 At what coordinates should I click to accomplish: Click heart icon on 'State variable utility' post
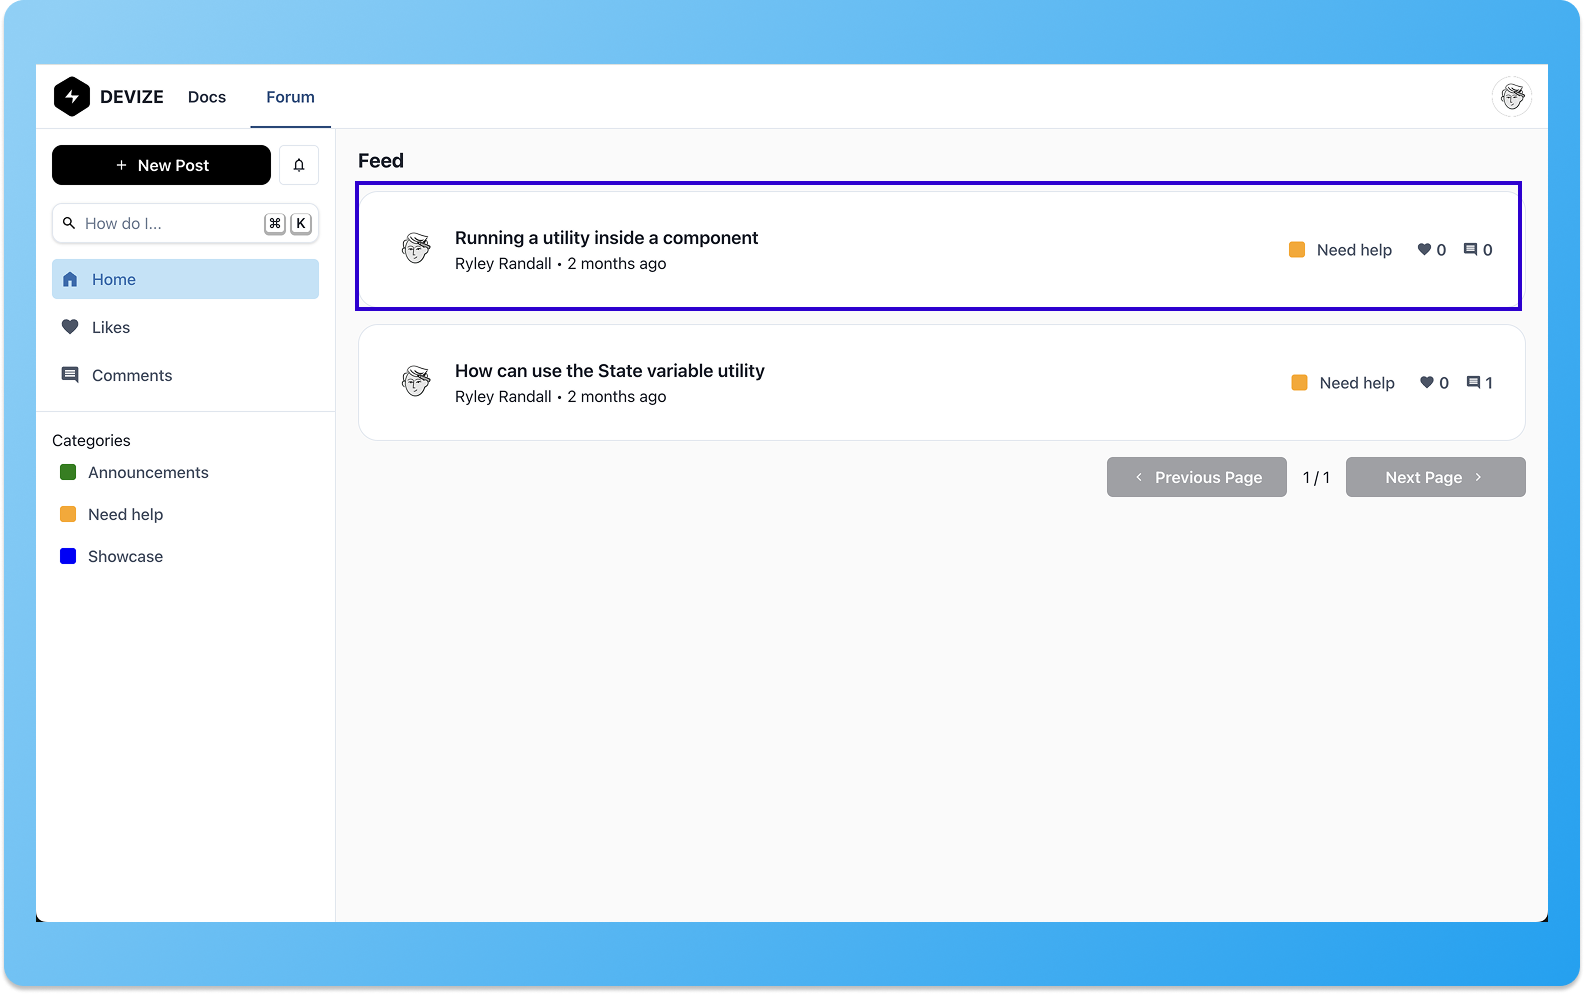[1427, 383]
